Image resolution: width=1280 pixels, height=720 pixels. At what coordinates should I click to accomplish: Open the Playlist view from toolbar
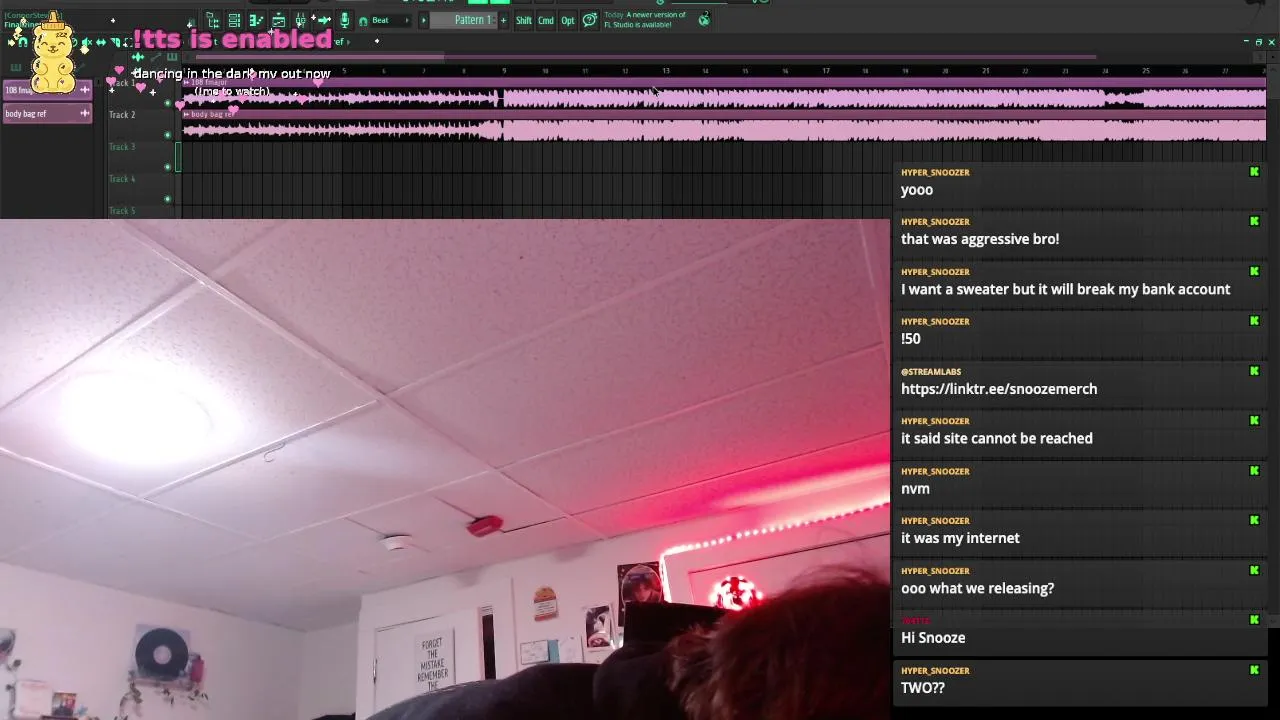click(278, 20)
